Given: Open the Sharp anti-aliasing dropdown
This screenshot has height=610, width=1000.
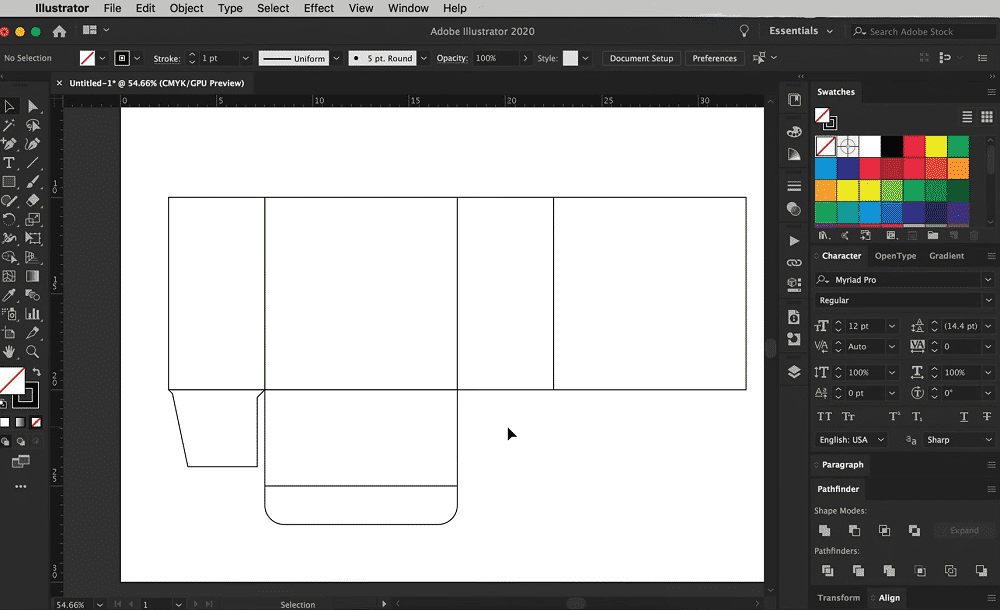Looking at the screenshot, I should (x=987, y=440).
